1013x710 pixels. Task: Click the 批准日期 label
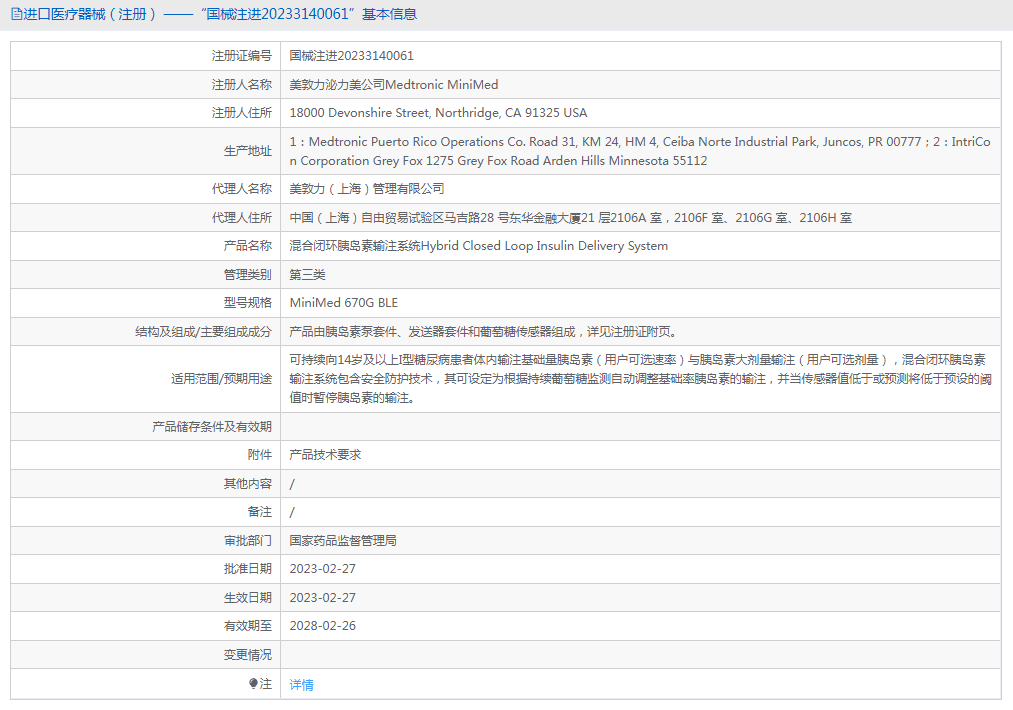tap(247, 569)
